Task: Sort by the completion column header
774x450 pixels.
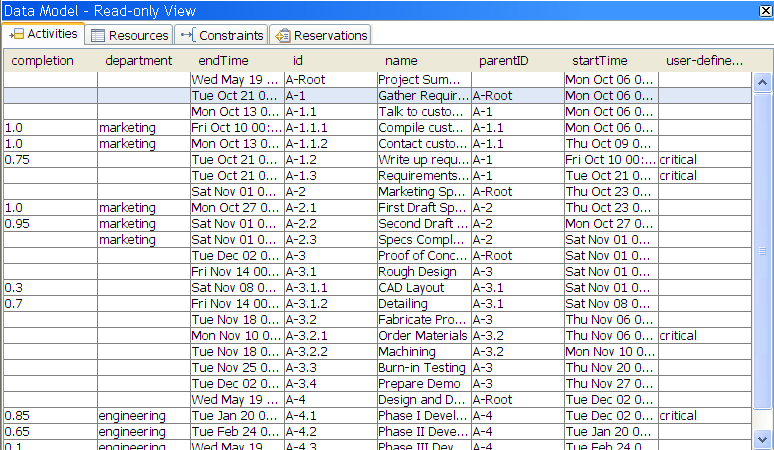Action: [43, 61]
